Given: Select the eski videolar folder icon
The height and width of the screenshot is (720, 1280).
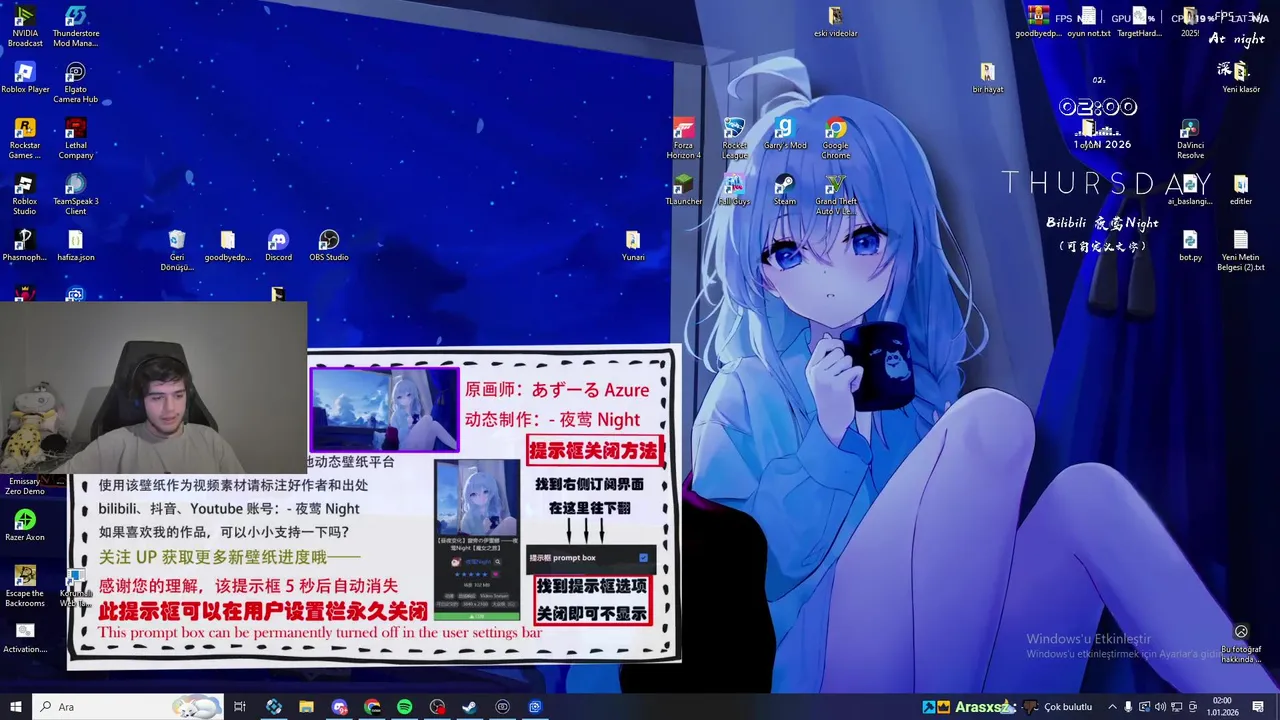Looking at the screenshot, I should (x=836, y=22).
